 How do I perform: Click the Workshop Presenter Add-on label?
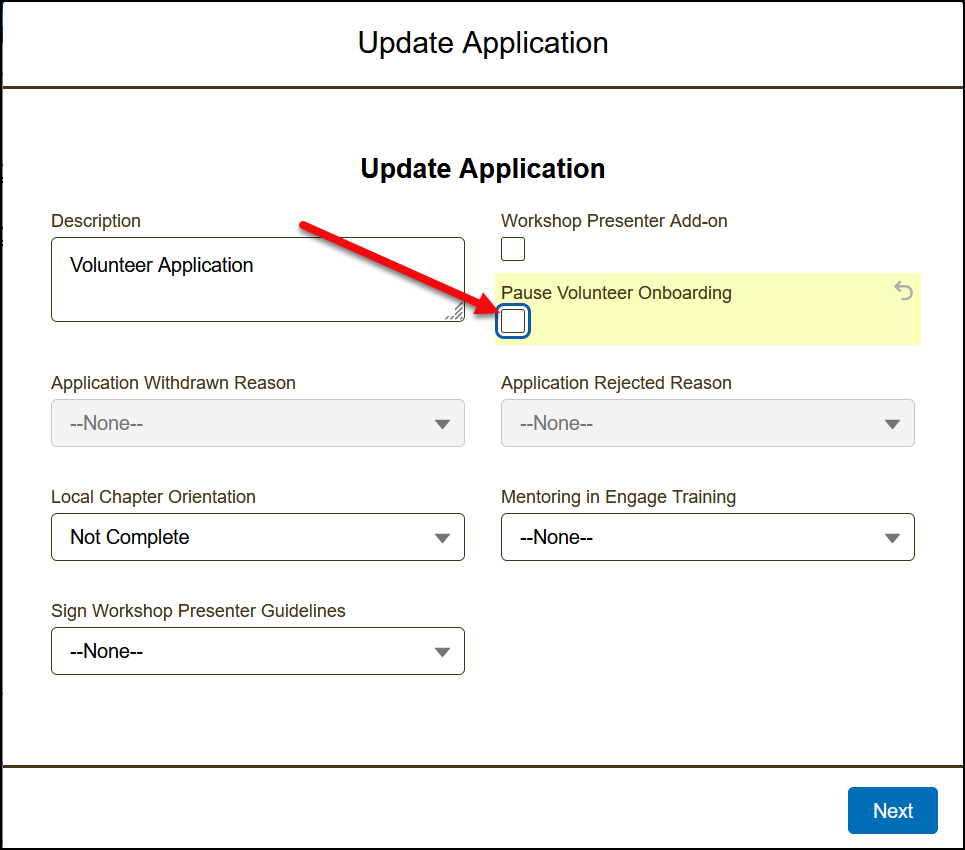pyautogui.click(x=614, y=221)
